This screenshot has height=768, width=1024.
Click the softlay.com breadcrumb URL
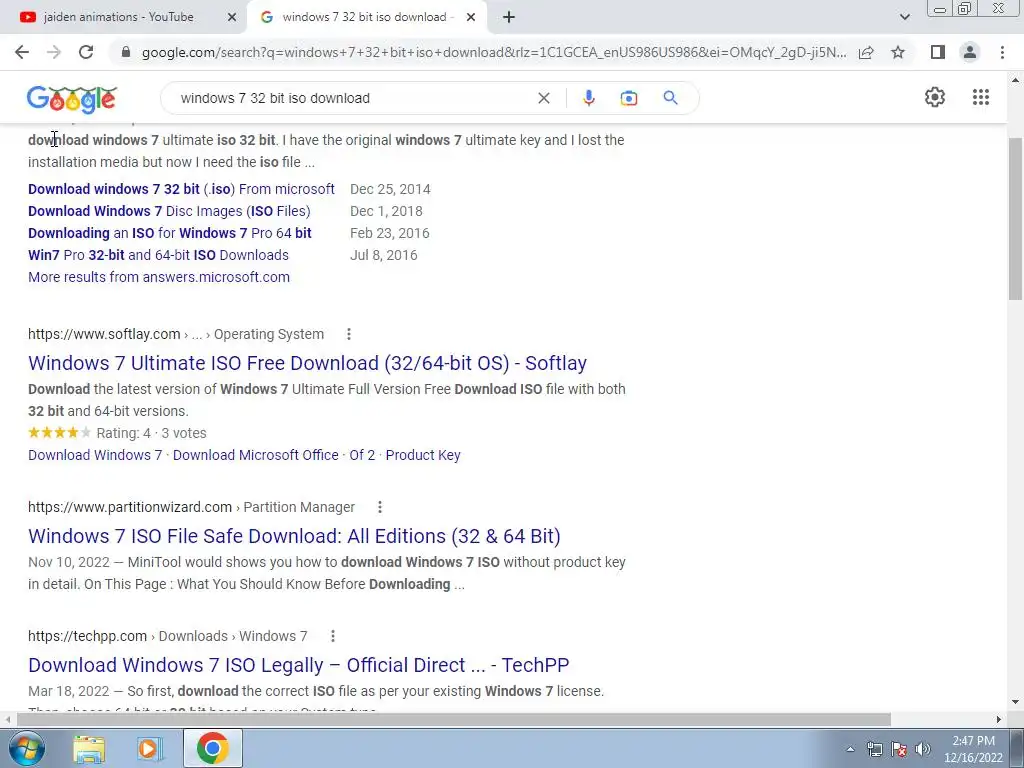pyautogui.click(x=176, y=334)
